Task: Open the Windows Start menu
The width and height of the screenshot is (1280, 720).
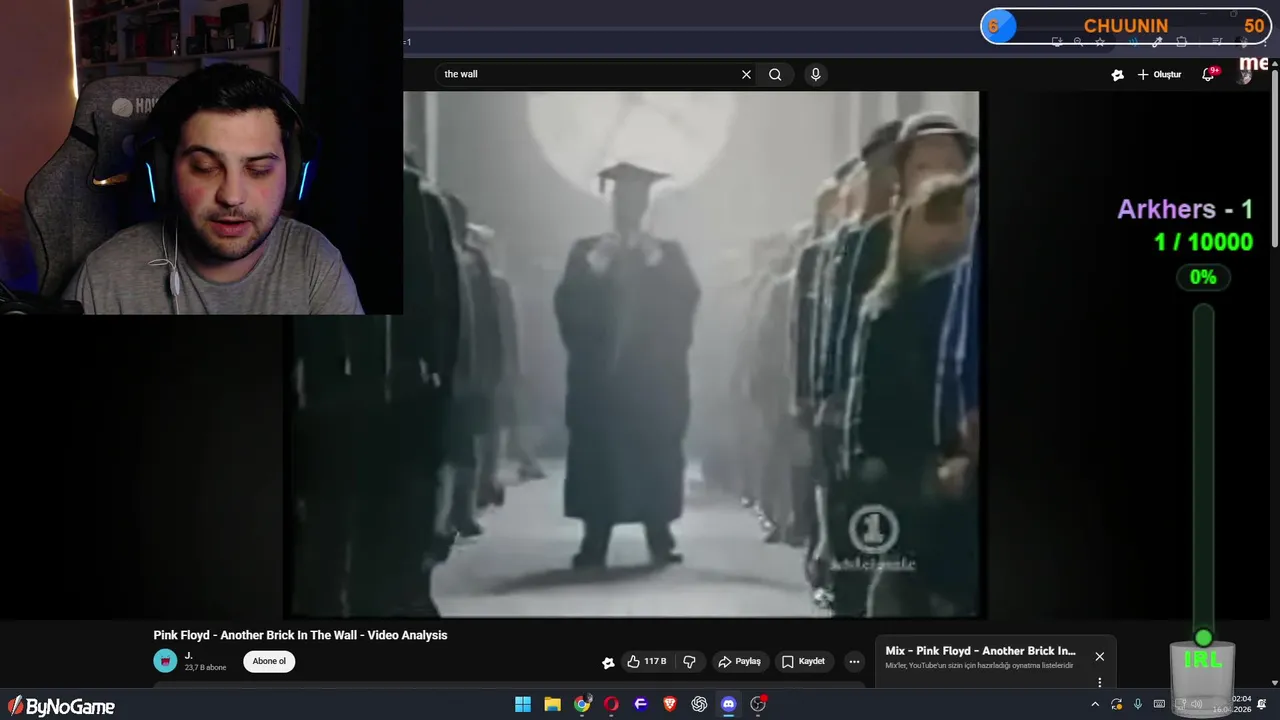Action: pos(523,704)
